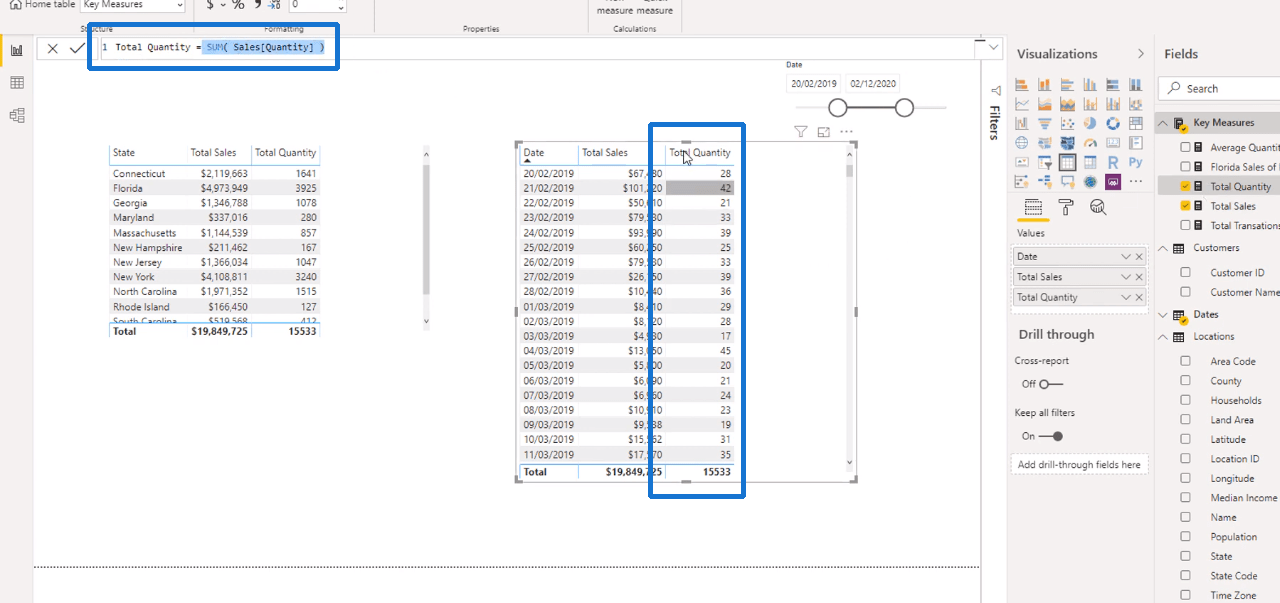The width and height of the screenshot is (1280, 603).
Task: Remove Total Quantity from Values well
Action: pos(1139,297)
